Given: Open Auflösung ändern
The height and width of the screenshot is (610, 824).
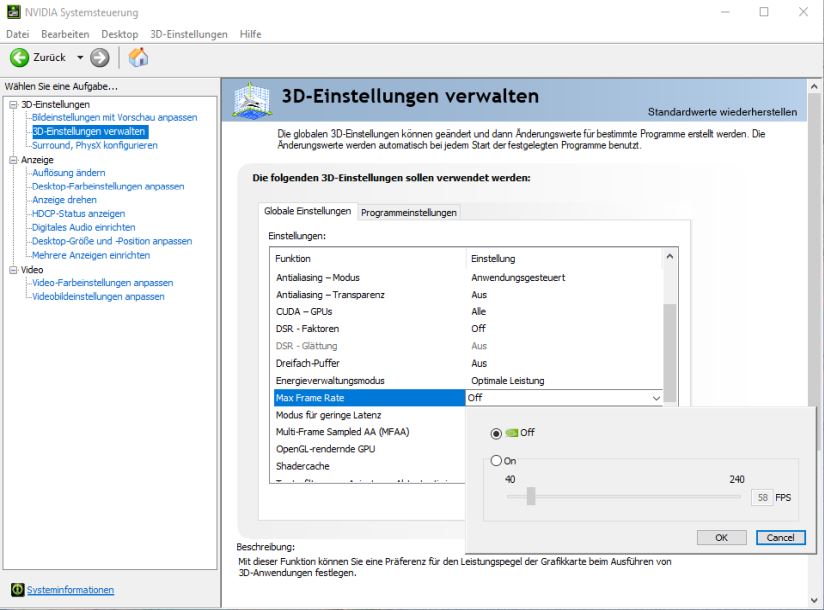Looking at the screenshot, I should [x=68, y=172].
